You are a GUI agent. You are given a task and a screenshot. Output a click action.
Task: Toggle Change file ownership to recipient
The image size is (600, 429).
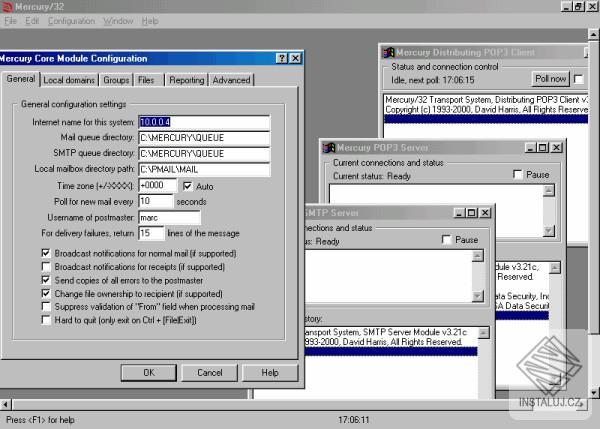click(x=46, y=294)
